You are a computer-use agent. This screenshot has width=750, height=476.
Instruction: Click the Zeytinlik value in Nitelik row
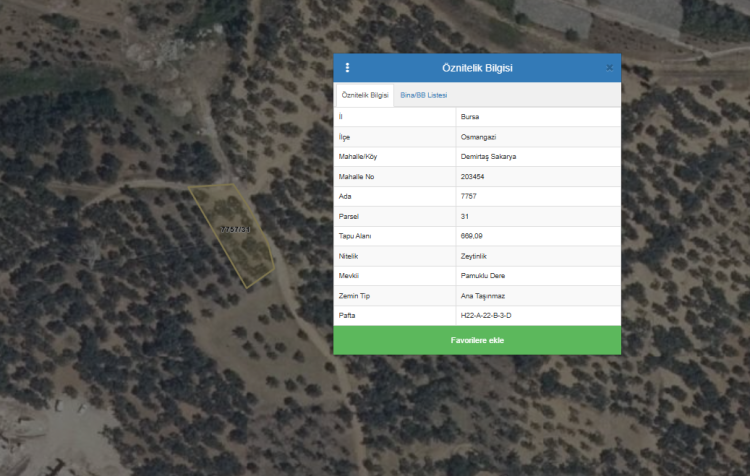pyautogui.click(x=473, y=256)
